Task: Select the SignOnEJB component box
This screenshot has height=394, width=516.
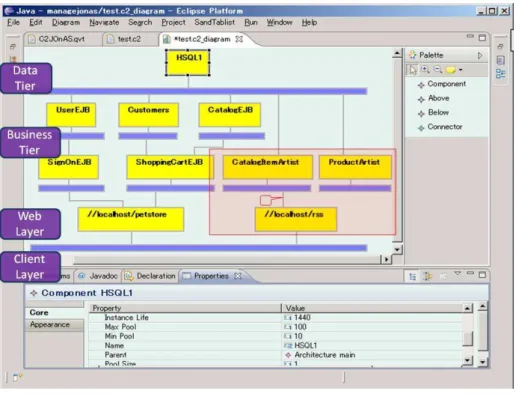Action: tap(68, 167)
